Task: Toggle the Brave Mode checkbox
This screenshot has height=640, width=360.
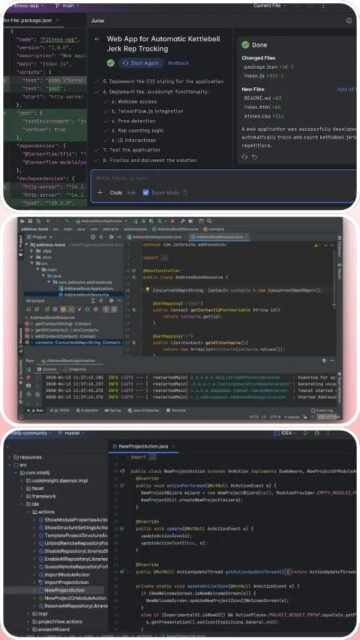Action: click(146, 193)
